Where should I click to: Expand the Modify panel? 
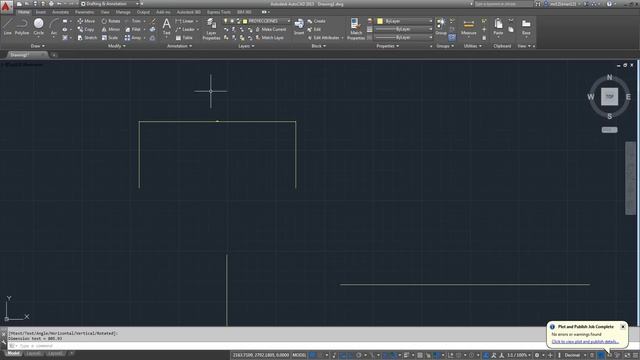point(116,46)
